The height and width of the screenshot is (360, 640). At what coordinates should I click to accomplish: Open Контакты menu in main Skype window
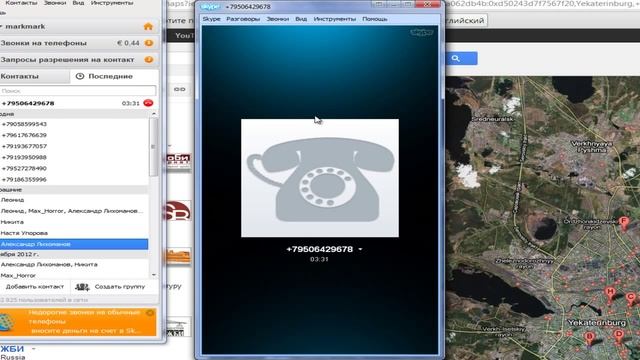click(21, 3)
